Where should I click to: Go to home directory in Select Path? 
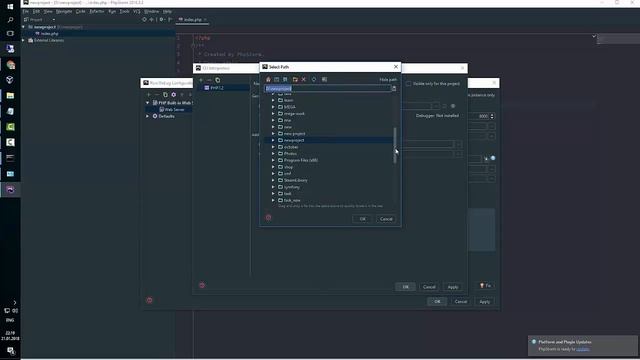click(x=268, y=80)
